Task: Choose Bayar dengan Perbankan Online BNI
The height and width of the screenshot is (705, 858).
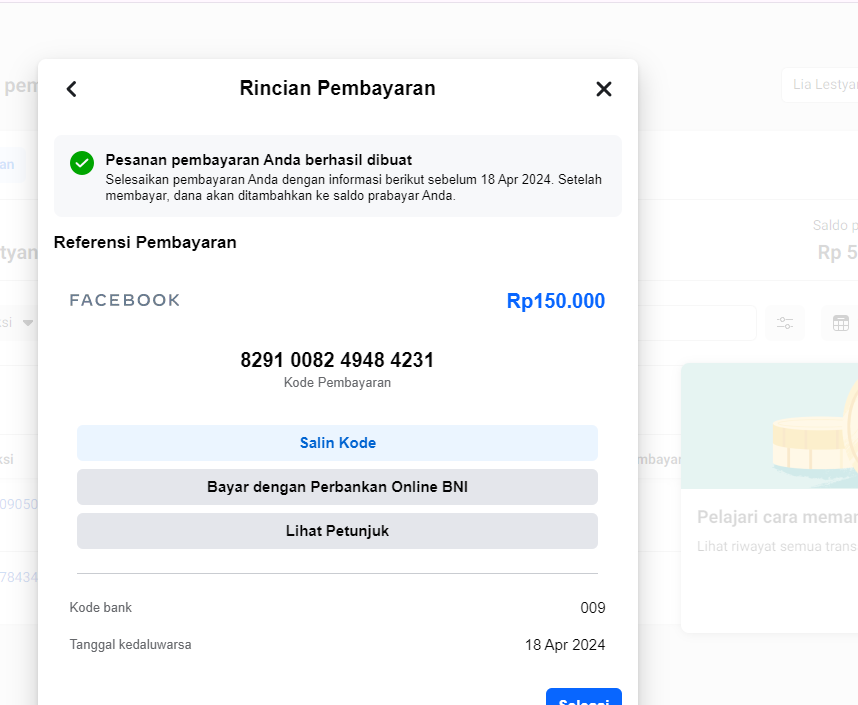Action: click(337, 487)
